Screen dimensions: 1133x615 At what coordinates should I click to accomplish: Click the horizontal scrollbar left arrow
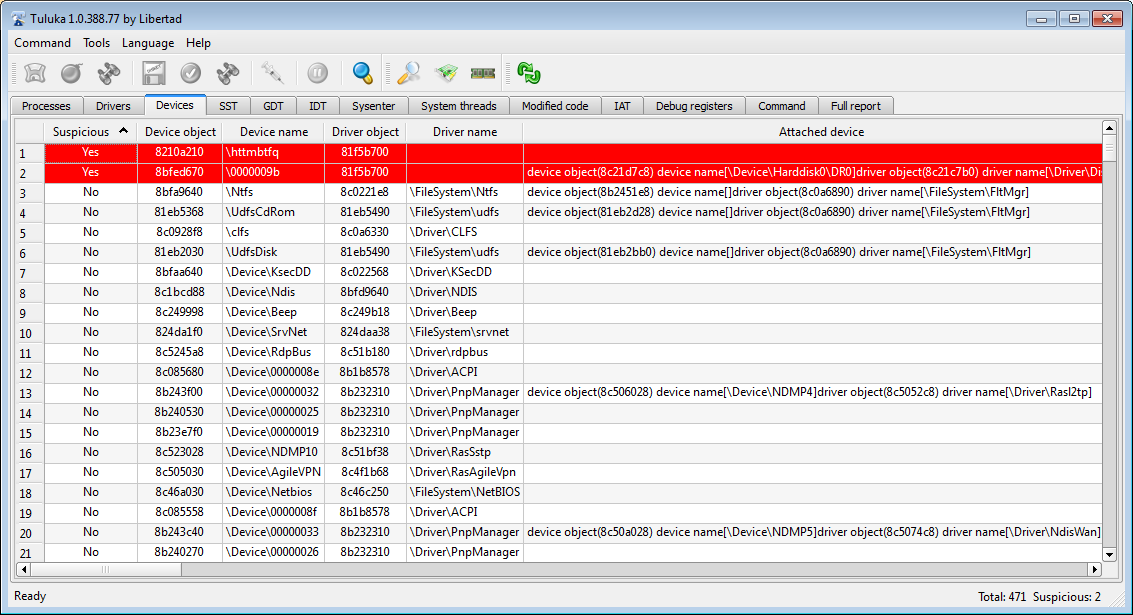click(x=23, y=569)
